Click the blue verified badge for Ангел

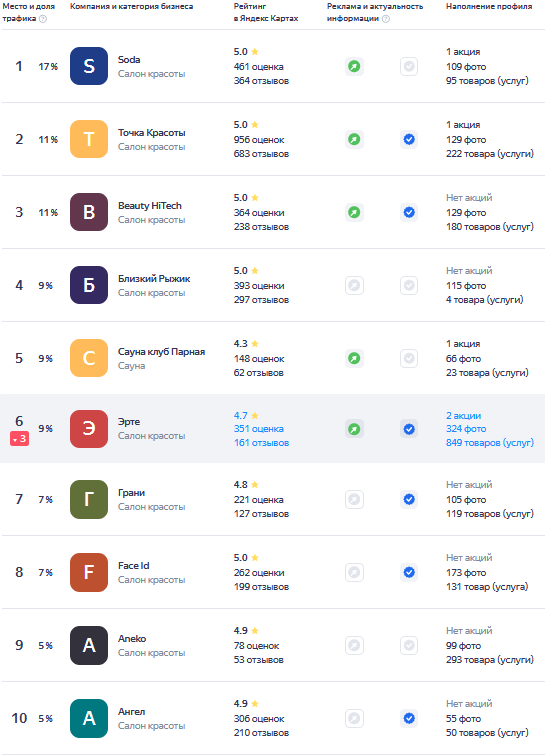(409, 718)
